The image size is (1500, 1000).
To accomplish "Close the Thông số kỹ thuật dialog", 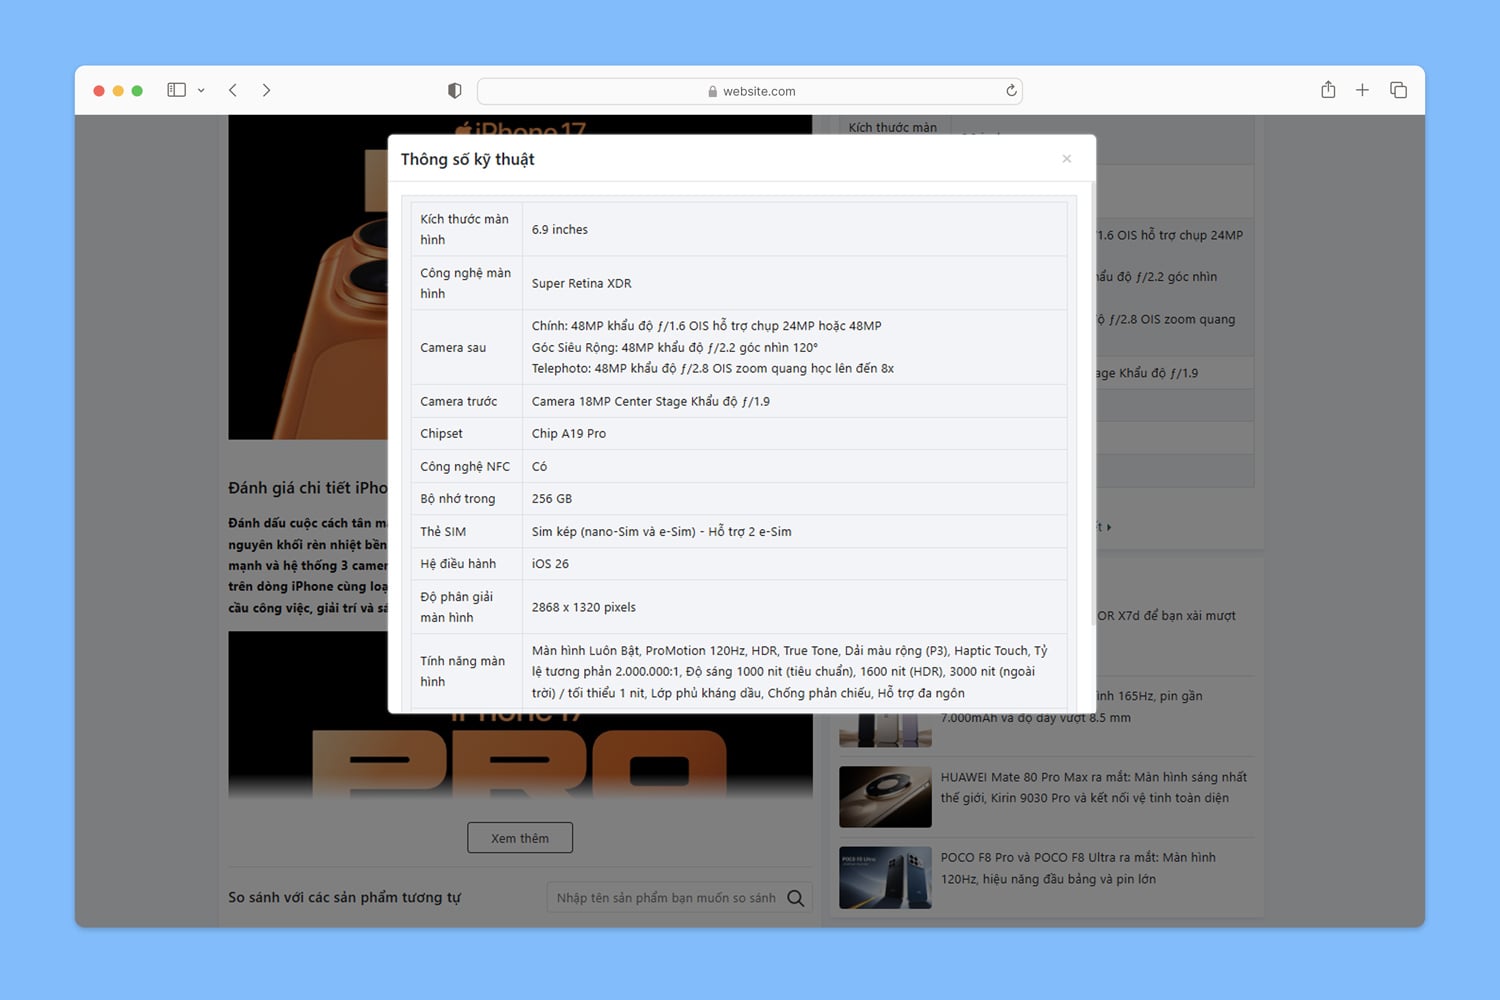I will [1067, 159].
